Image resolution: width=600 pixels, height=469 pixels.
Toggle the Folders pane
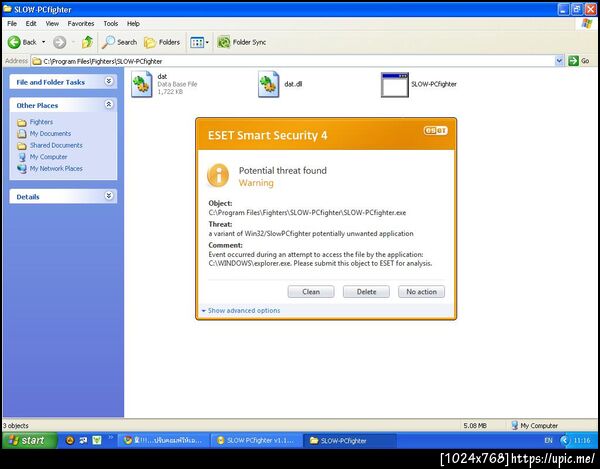pyautogui.click(x=162, y=42)
